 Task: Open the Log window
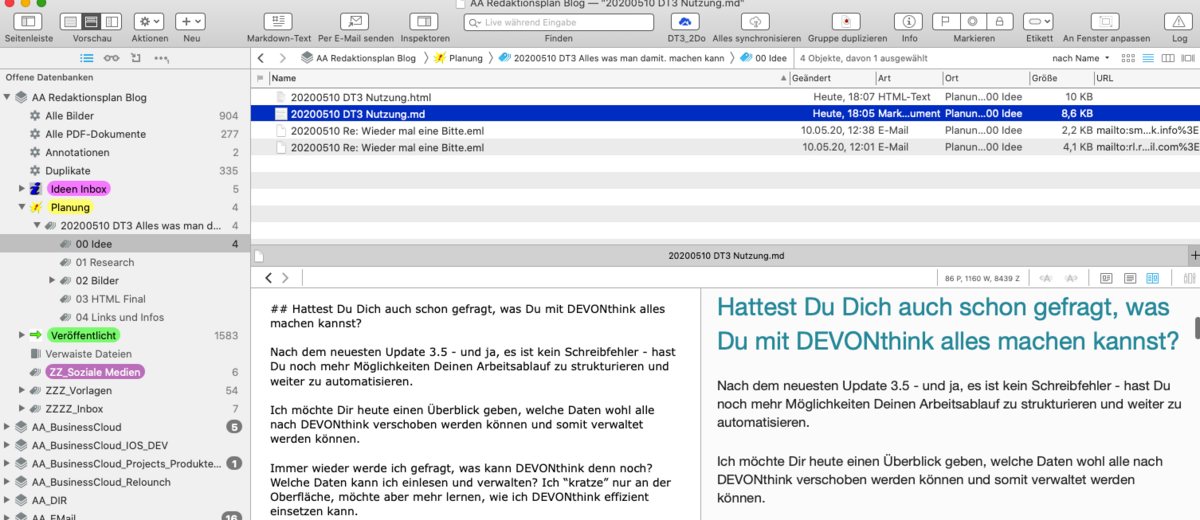pos(1179,21)
